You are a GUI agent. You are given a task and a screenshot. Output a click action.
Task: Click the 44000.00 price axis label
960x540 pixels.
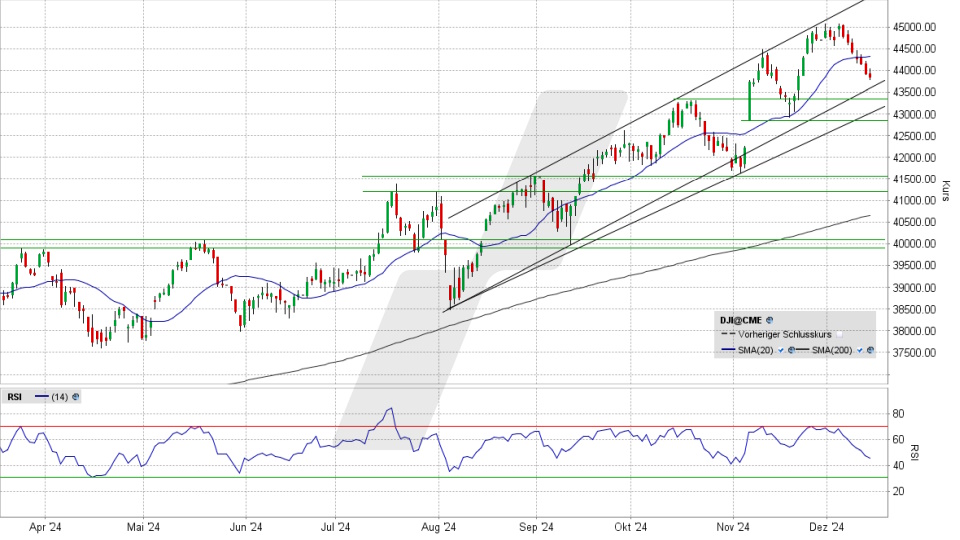point(914,70)
